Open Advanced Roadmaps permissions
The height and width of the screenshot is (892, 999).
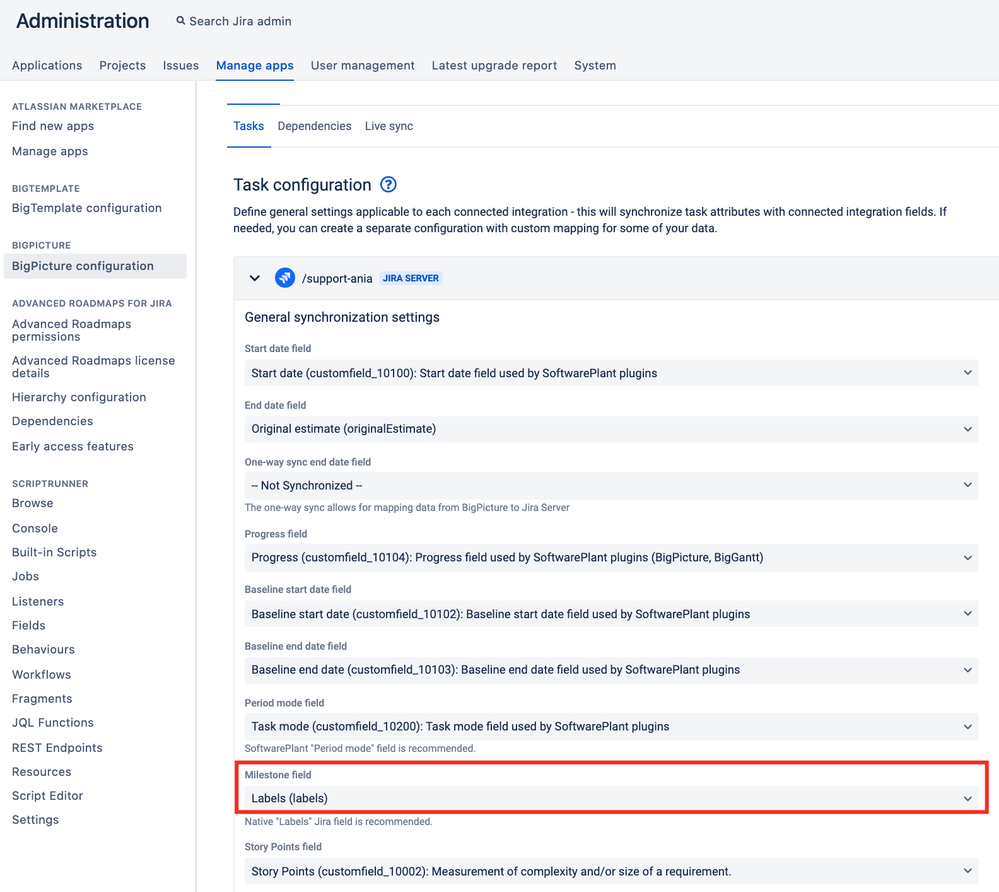tap(71, 330)
